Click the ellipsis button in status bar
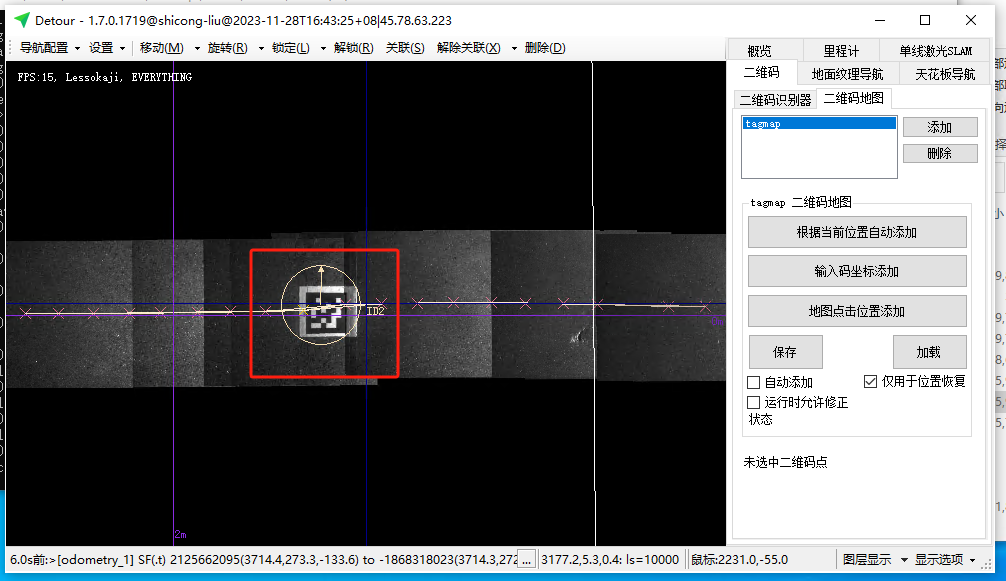This screenshot has height=581, width=1006. click(x=527, y=560)
